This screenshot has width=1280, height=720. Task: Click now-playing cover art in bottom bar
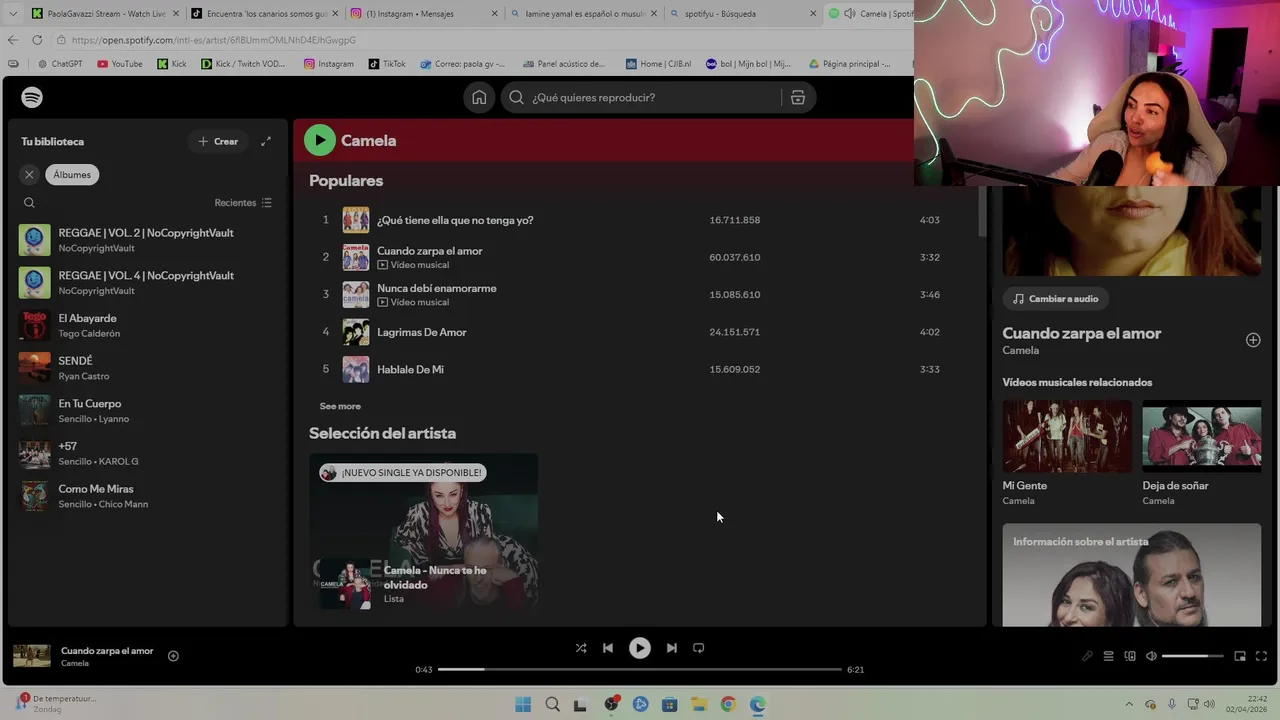coord(32,656)
